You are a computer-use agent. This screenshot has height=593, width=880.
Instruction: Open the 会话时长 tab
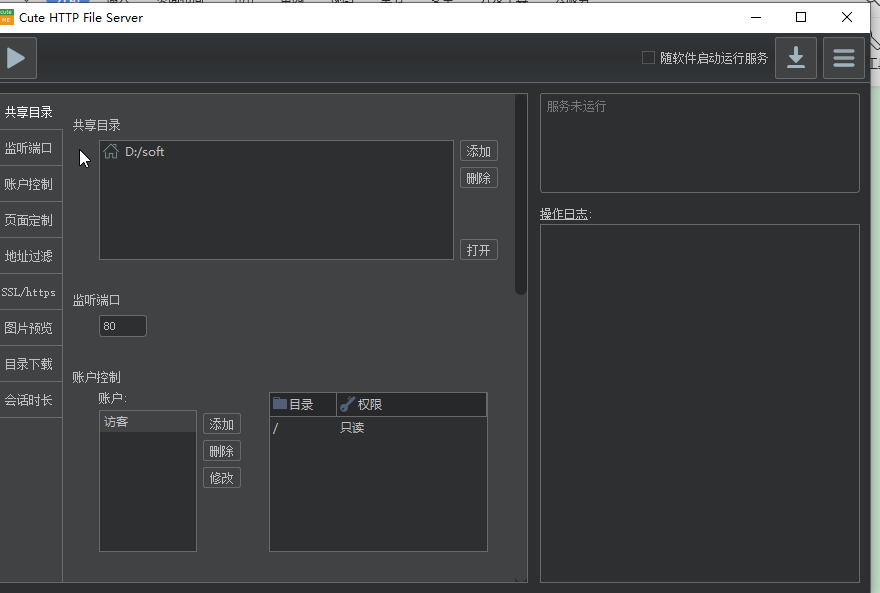pyautogui.click(x=29, y=399)
